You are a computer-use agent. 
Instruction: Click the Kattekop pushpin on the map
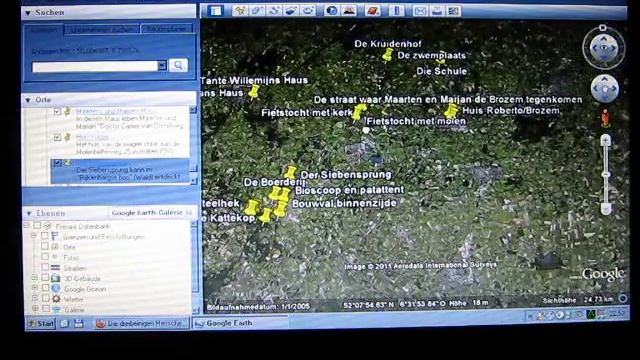pyautogui.click(x=266, y=216)
